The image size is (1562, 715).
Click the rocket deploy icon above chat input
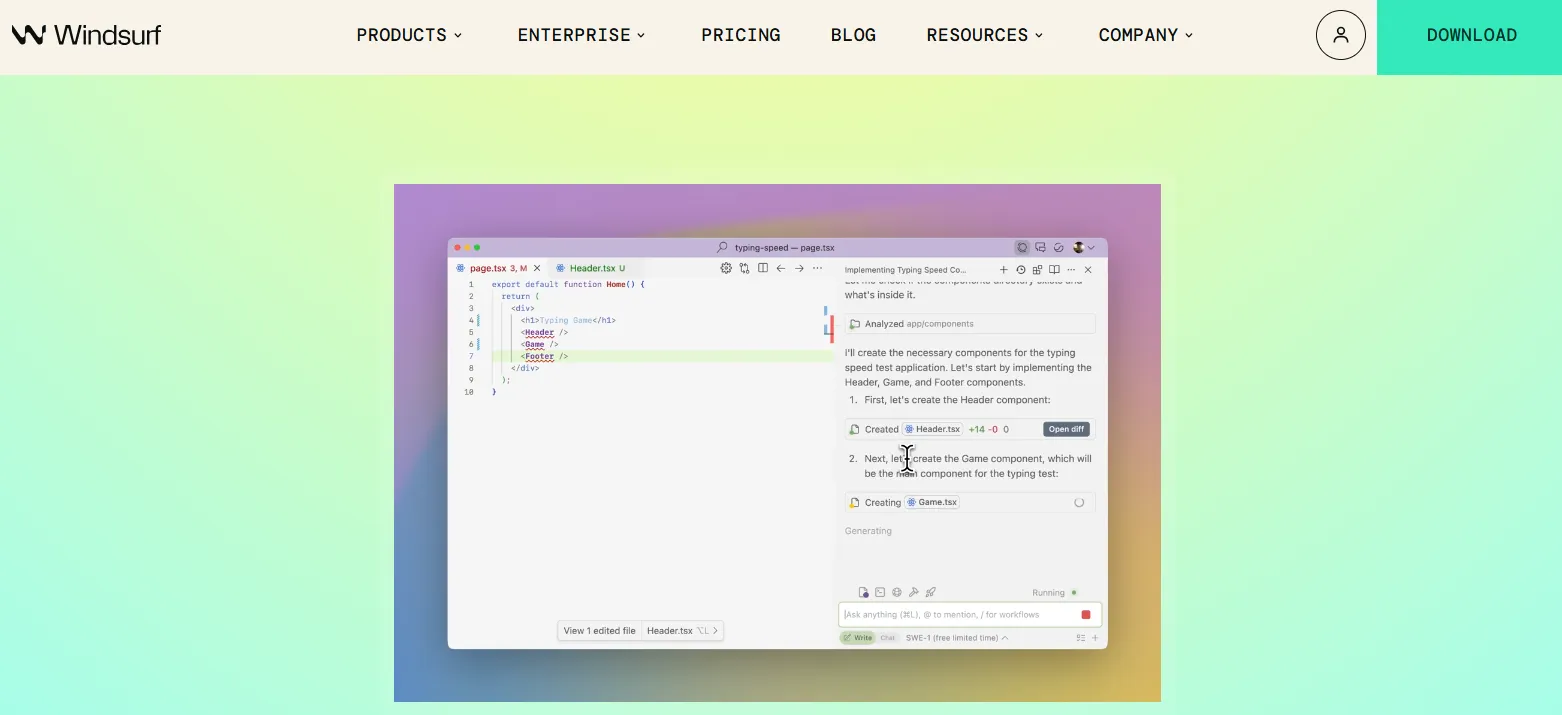pos(931,592)
